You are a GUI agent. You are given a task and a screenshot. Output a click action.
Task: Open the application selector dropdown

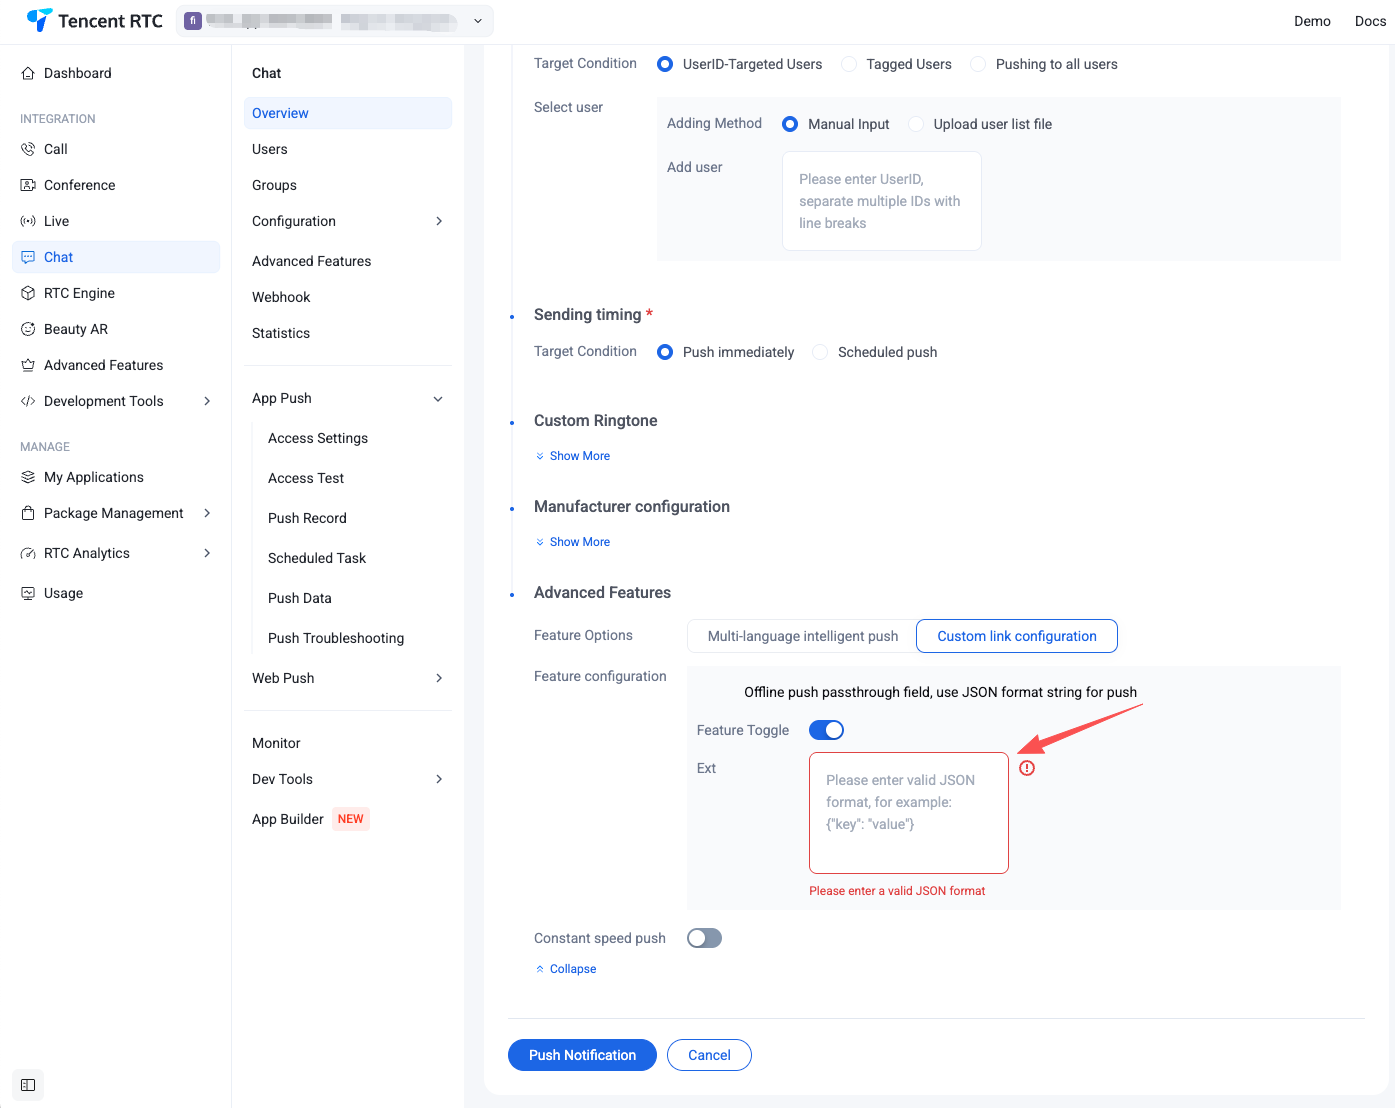[477, 21]
